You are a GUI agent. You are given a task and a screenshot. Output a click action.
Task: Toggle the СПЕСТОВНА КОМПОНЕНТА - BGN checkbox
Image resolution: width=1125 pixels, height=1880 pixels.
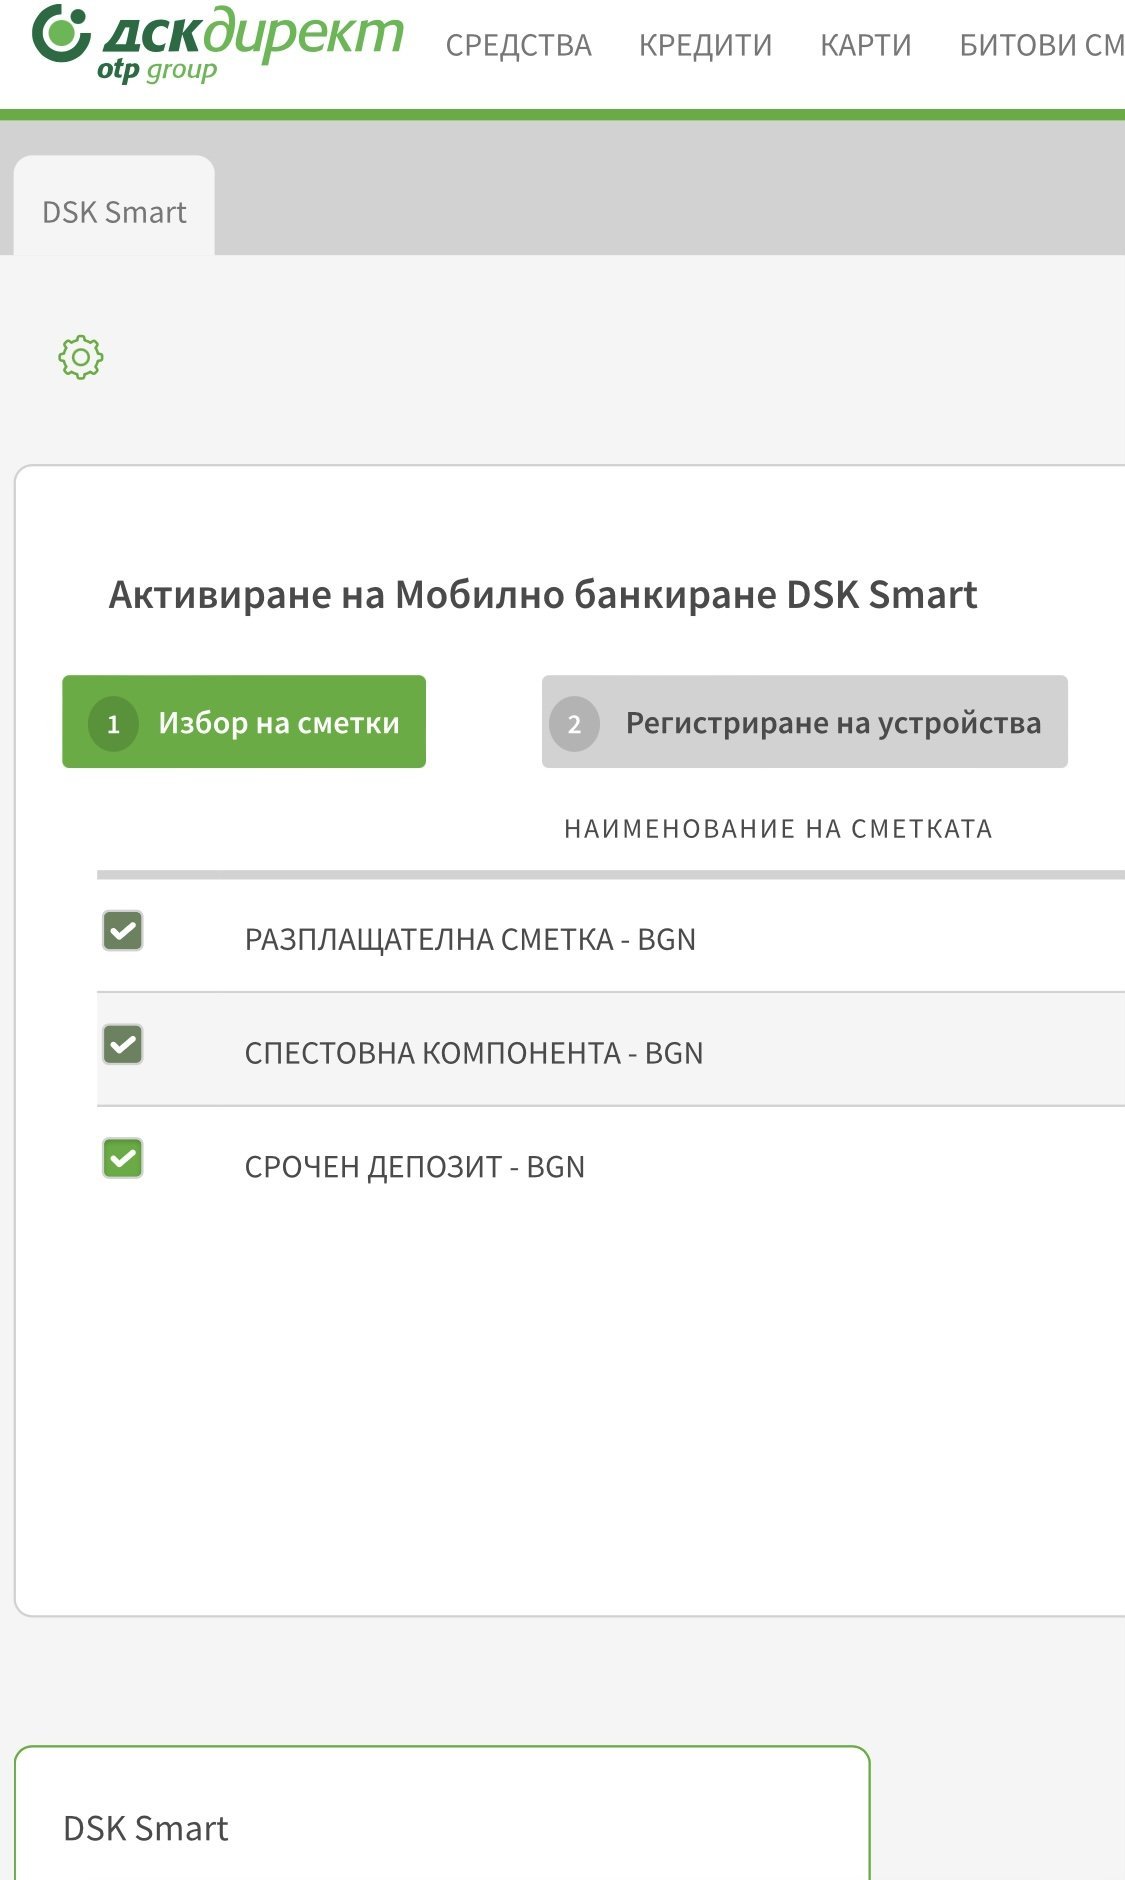pos(123,1045)
